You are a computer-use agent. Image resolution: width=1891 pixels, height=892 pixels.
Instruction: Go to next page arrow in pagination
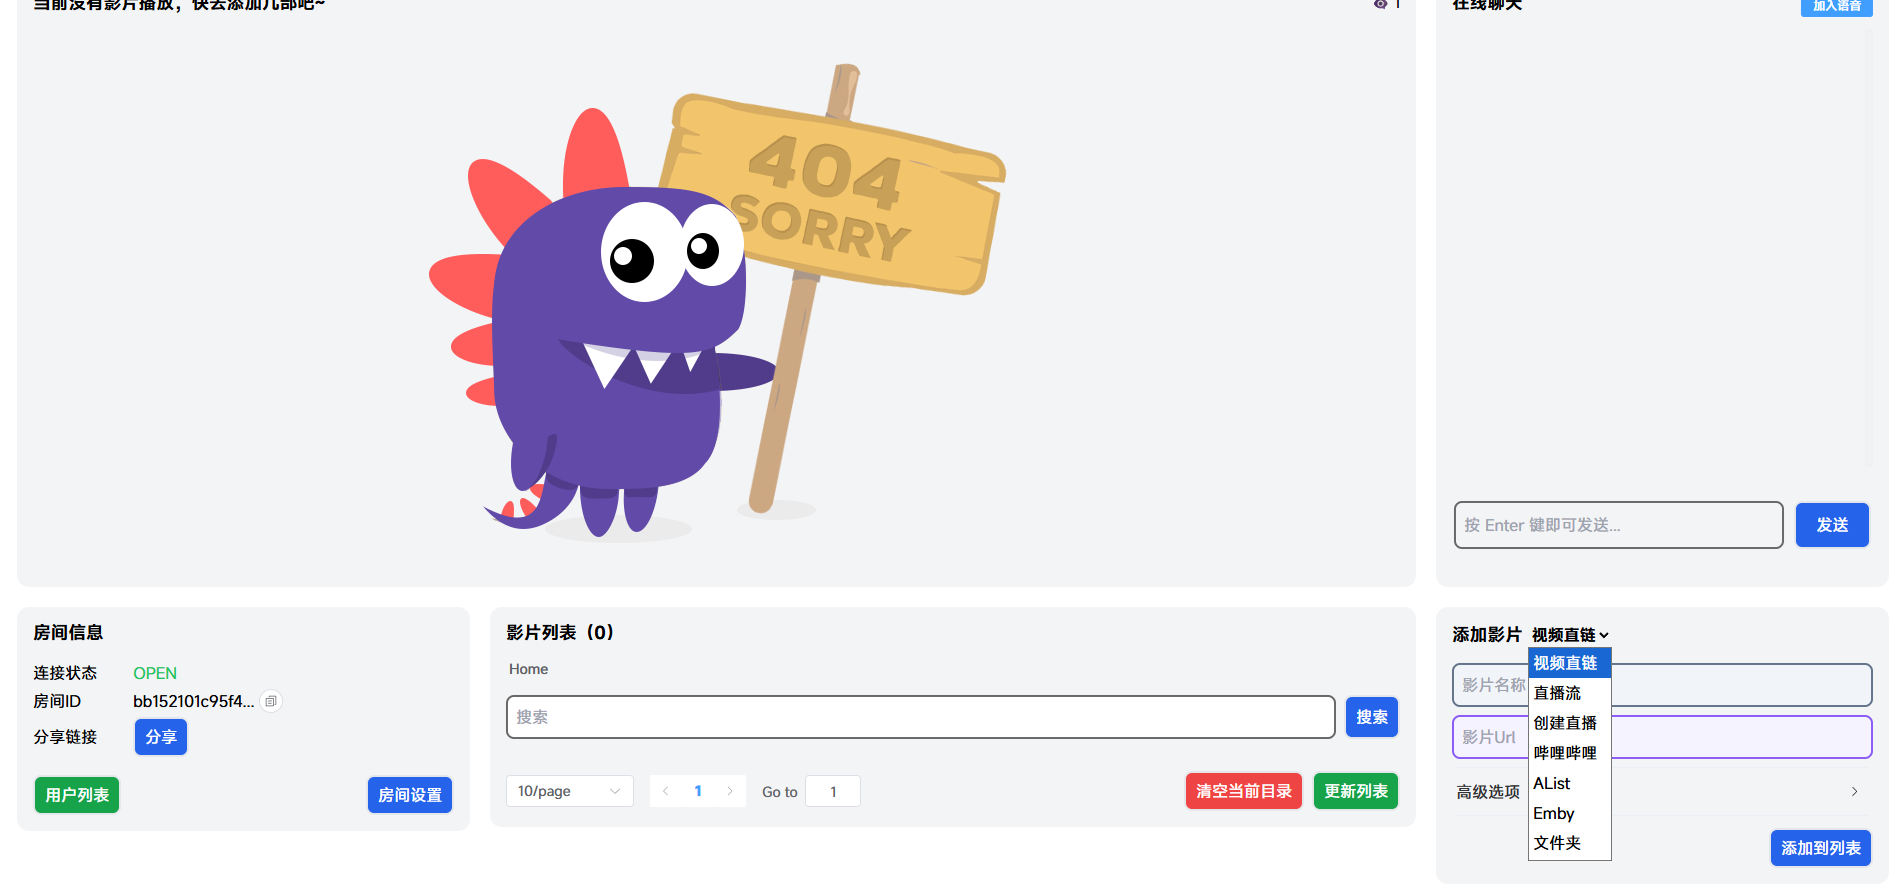(730, 791)
